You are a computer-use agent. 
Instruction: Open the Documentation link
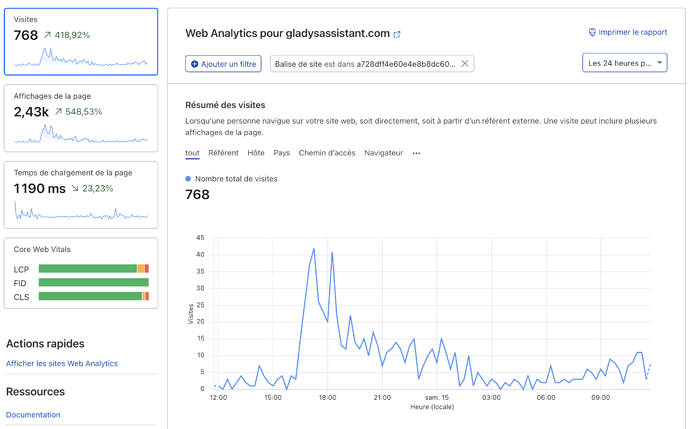[33, 414]
